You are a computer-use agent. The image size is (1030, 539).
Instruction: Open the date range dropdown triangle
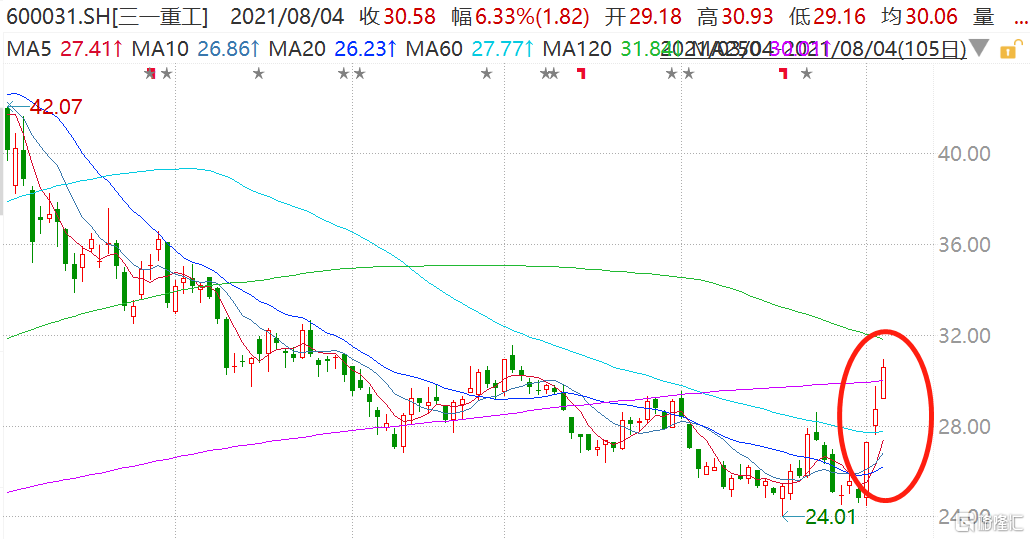tap(979, 49)
